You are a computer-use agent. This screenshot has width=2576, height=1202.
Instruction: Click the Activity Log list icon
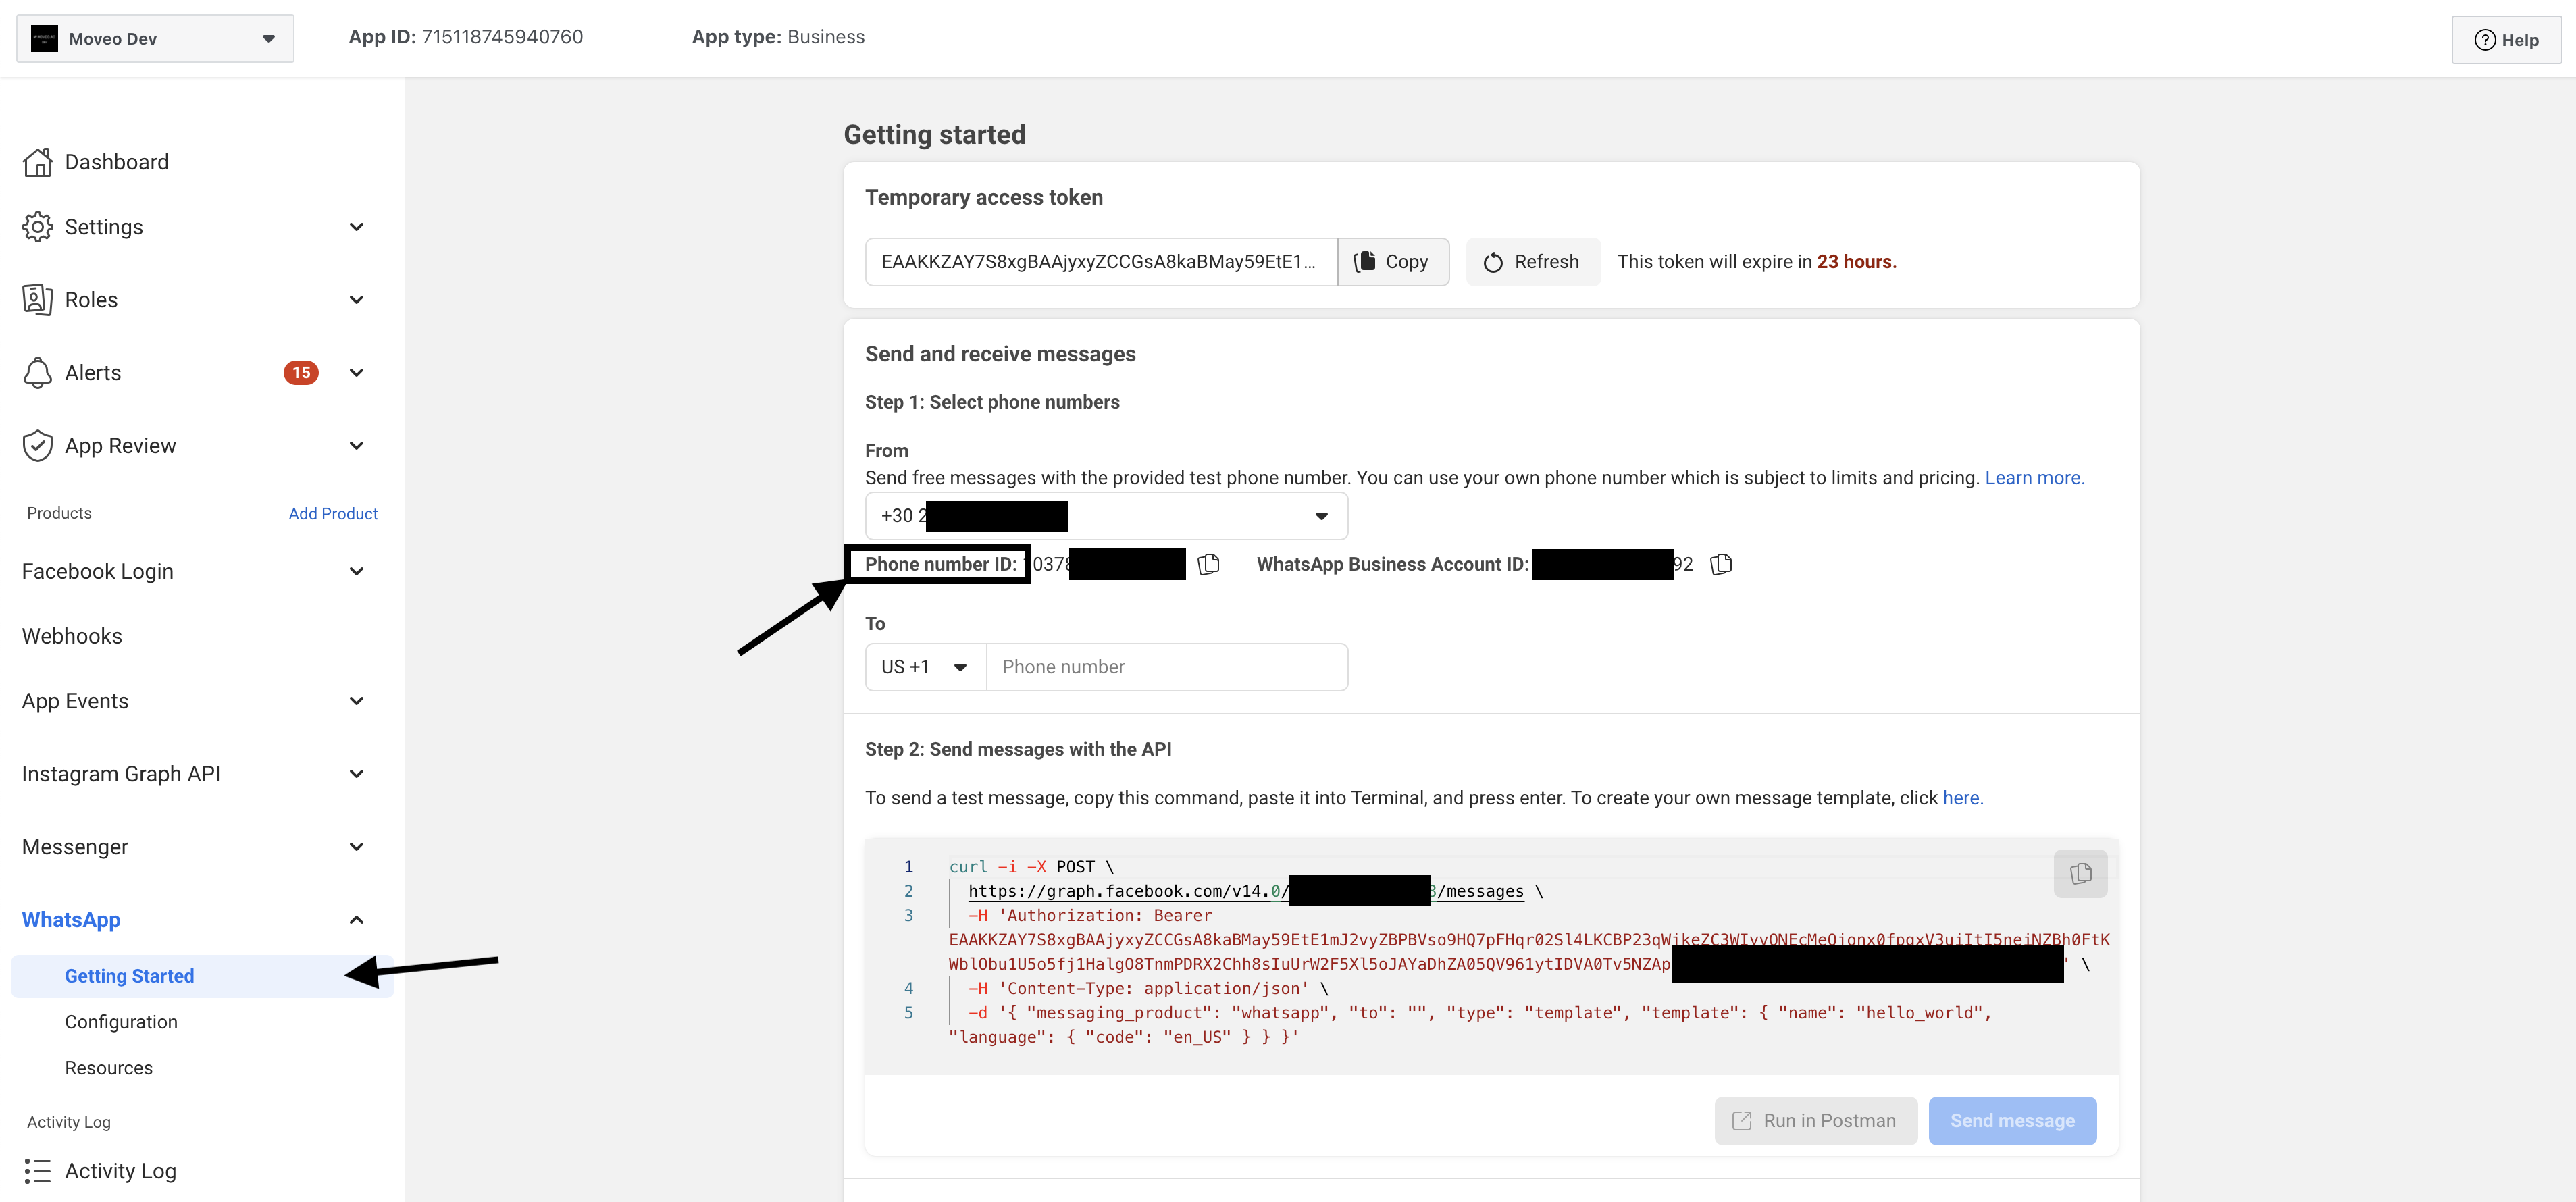point(37,1170)
